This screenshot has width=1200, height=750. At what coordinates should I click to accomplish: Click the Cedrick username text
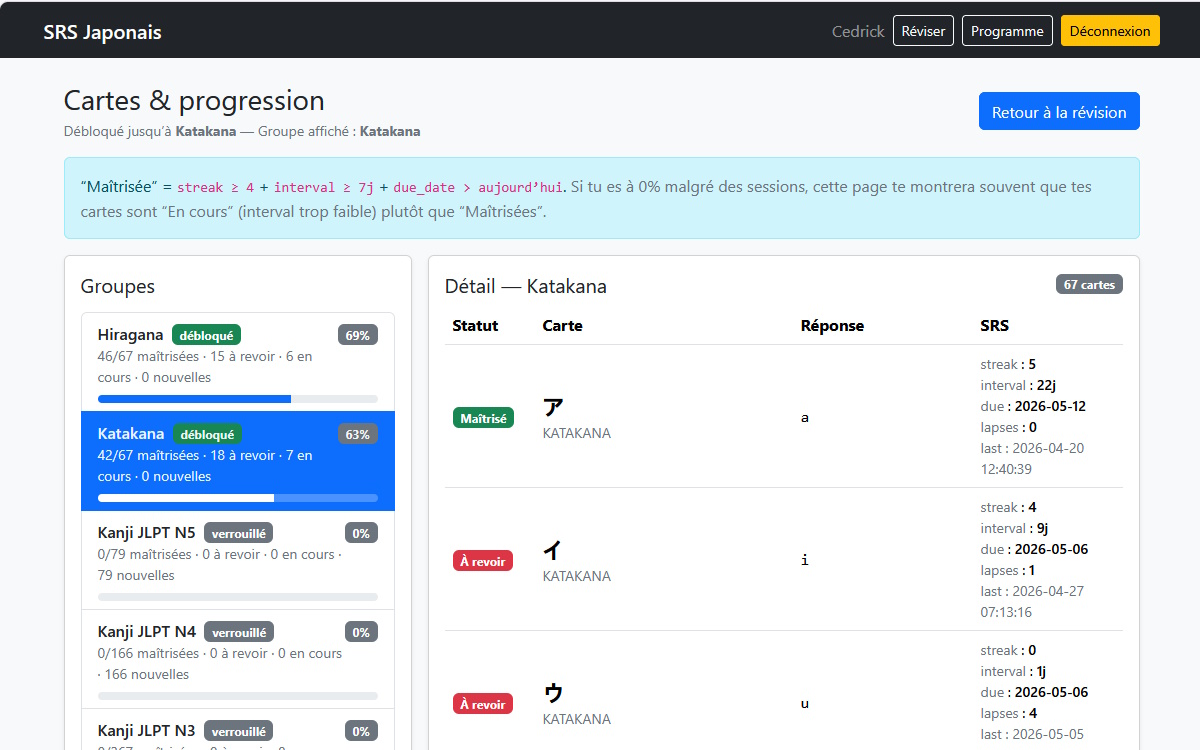[858, 31]
